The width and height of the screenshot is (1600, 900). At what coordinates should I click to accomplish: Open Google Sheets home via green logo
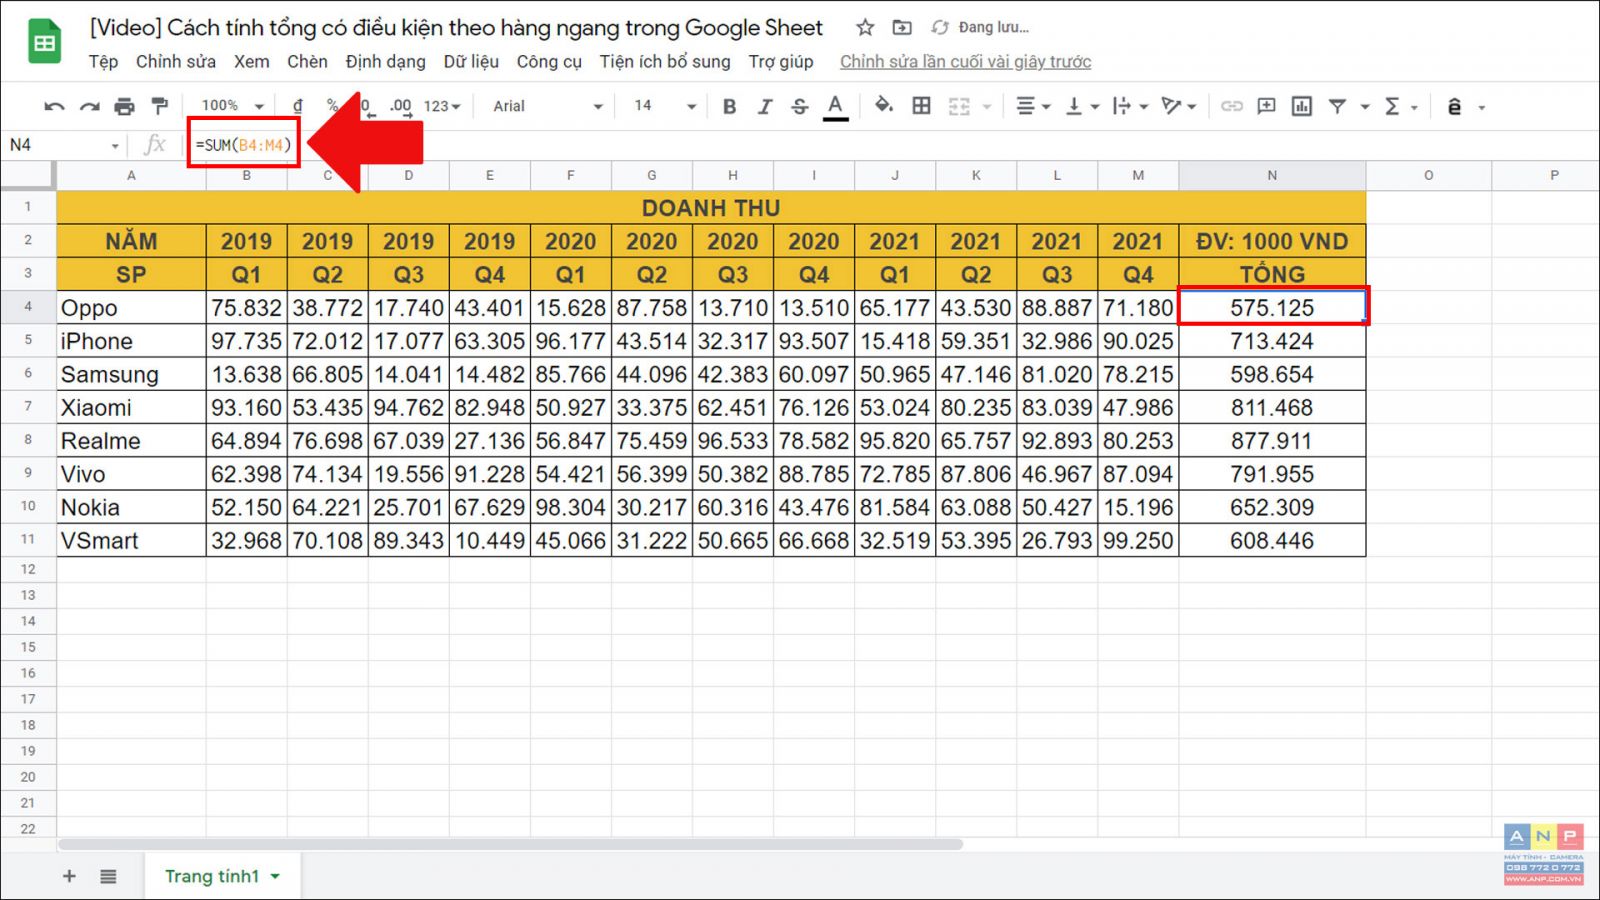[44, 41]
